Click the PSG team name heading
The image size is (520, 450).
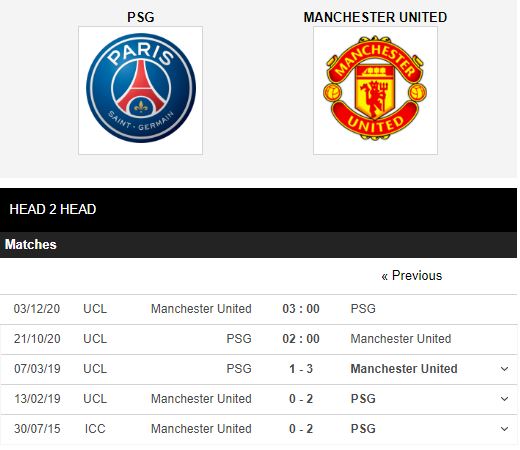[141, 17]
